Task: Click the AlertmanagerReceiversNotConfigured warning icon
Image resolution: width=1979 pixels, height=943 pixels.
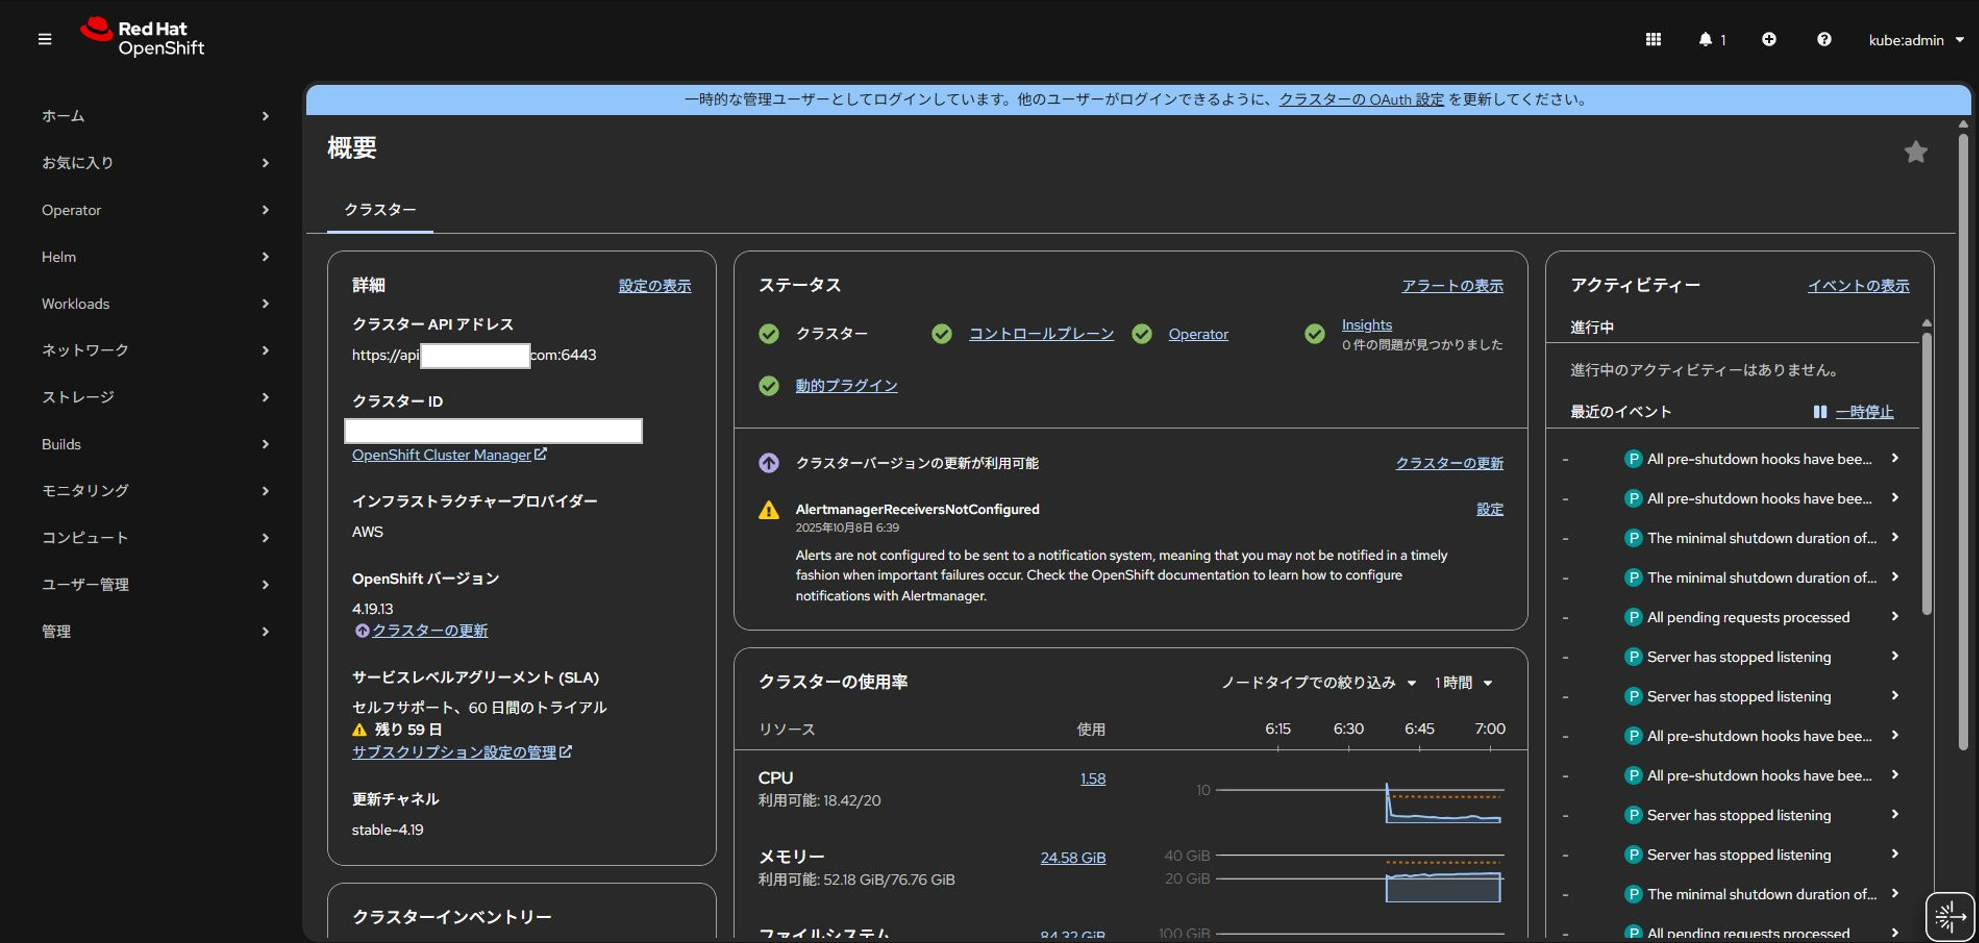Action: click(x=768, y=510)
